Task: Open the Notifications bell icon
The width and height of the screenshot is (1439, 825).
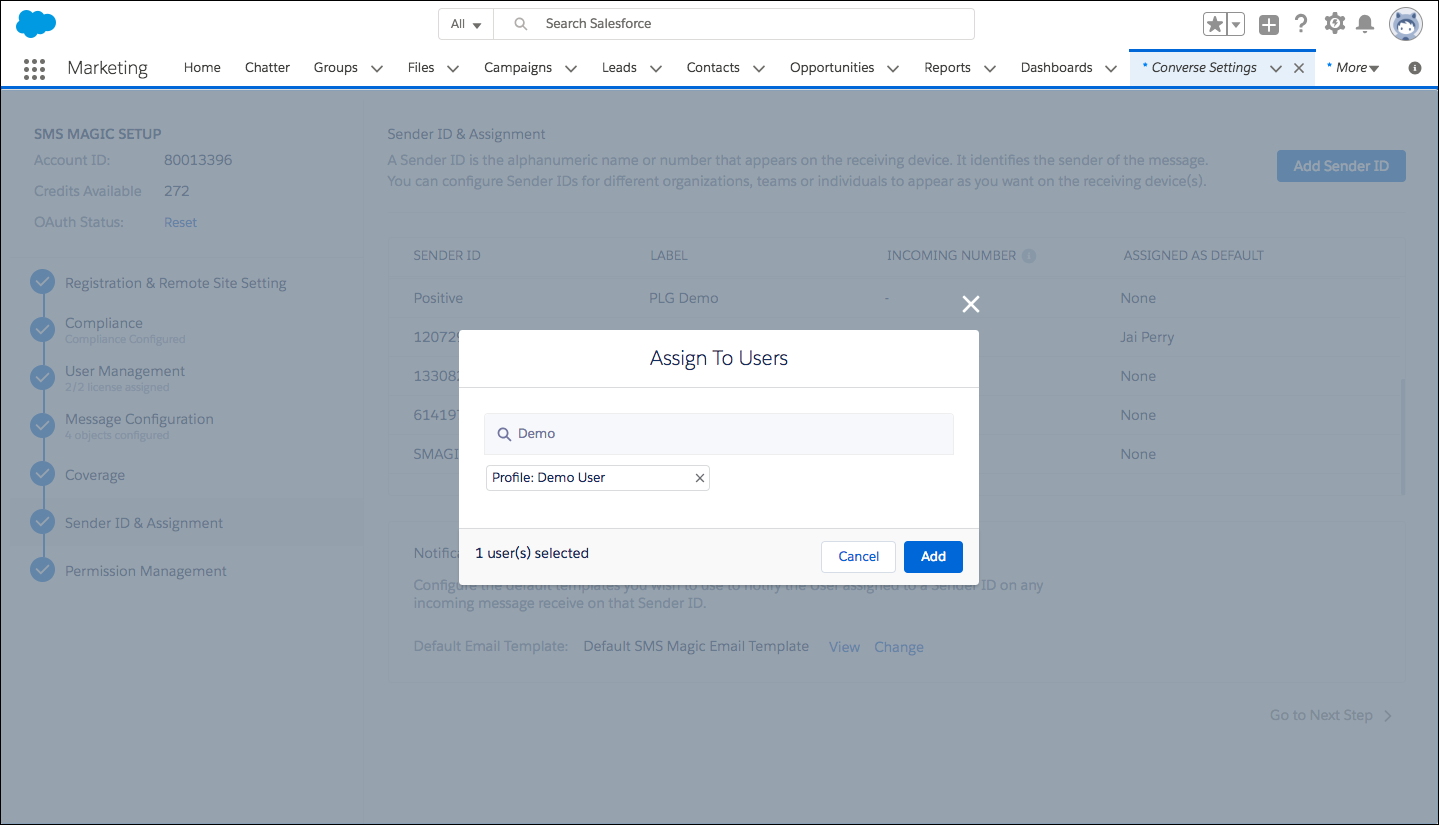Action: pyautogui.click(x=1364, y=24)
